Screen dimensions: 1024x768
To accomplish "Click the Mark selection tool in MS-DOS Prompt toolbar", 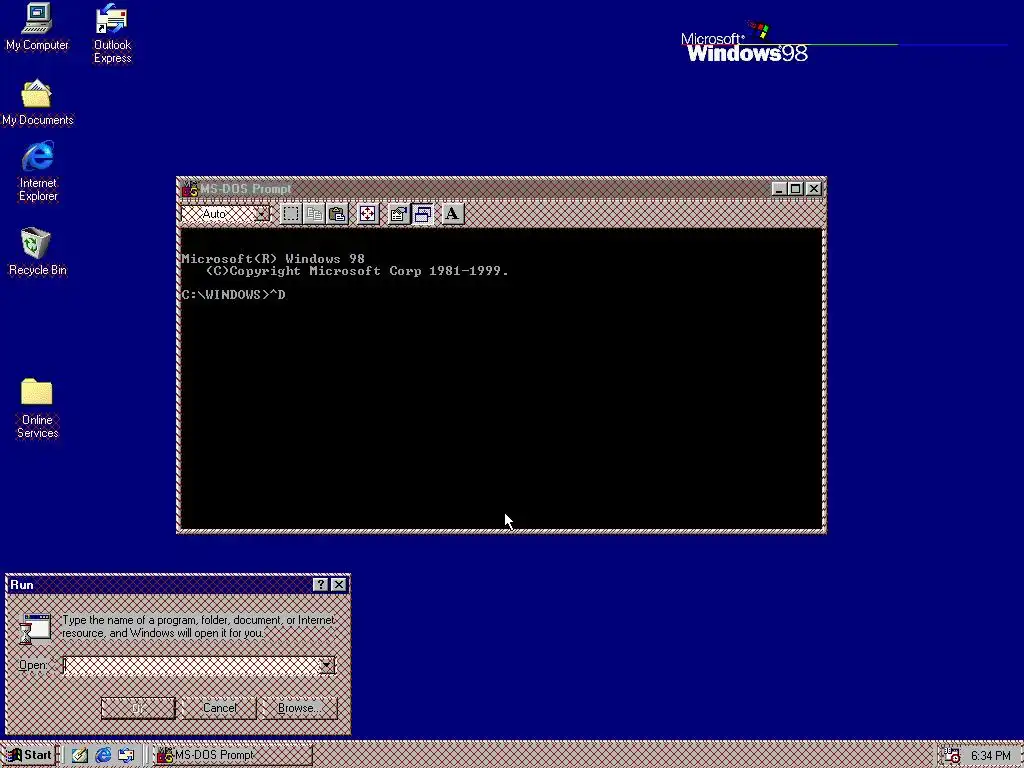I will point(291,214).
